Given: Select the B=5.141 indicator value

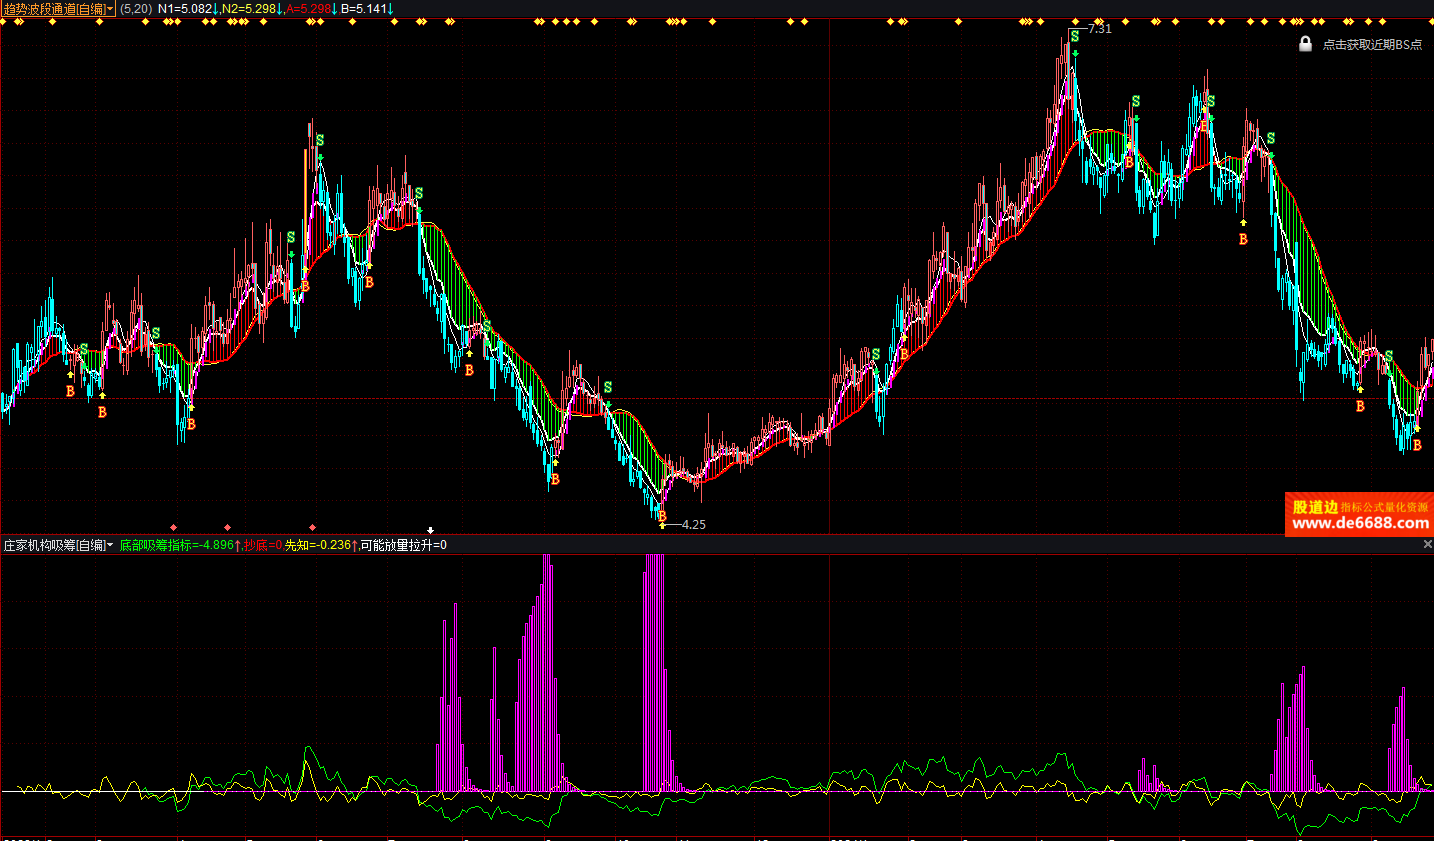Looking at the screenshot, I should [365, 9].
